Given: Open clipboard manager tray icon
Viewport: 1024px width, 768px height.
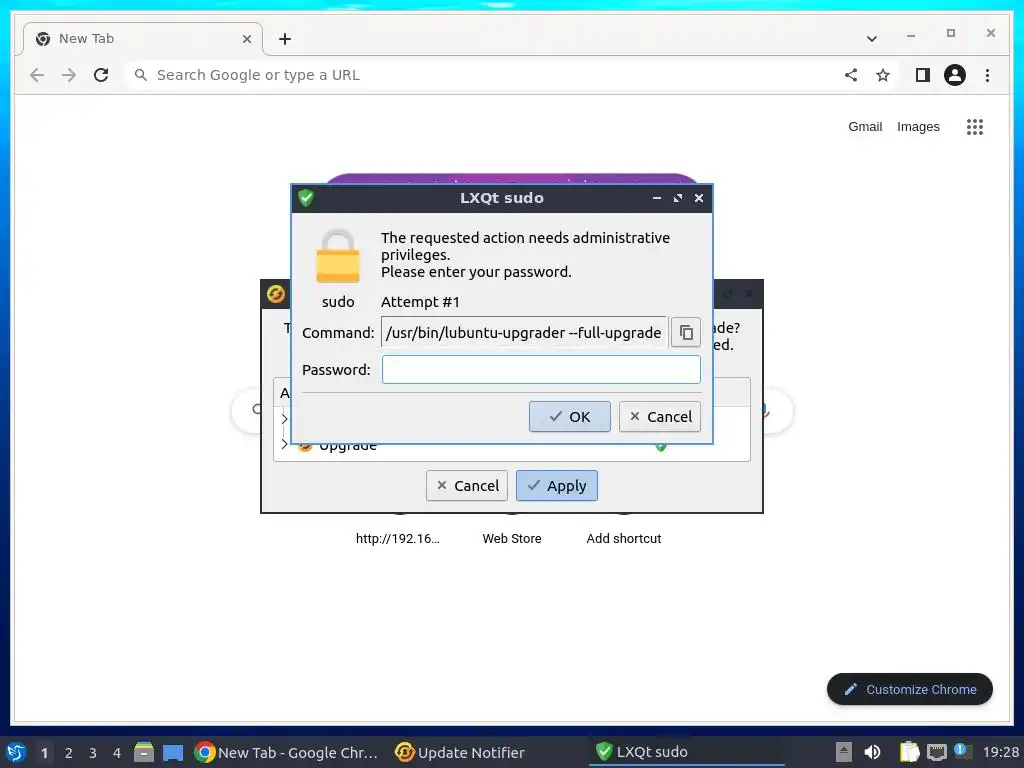Looking at the screenshot, I should tap(909, 752).
